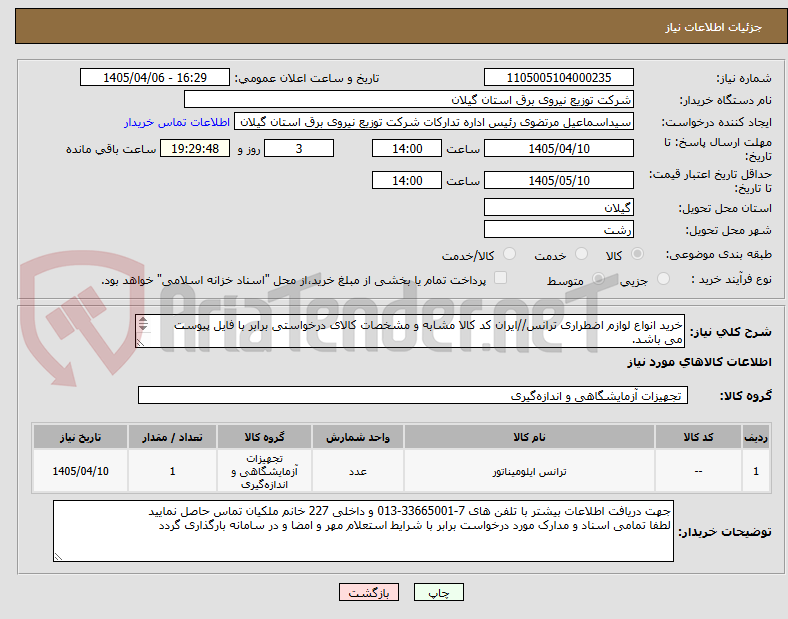Viewport: 788px width, 619px height.
Task: Click the scroll stepper in description box
Action: click(143, 324)
